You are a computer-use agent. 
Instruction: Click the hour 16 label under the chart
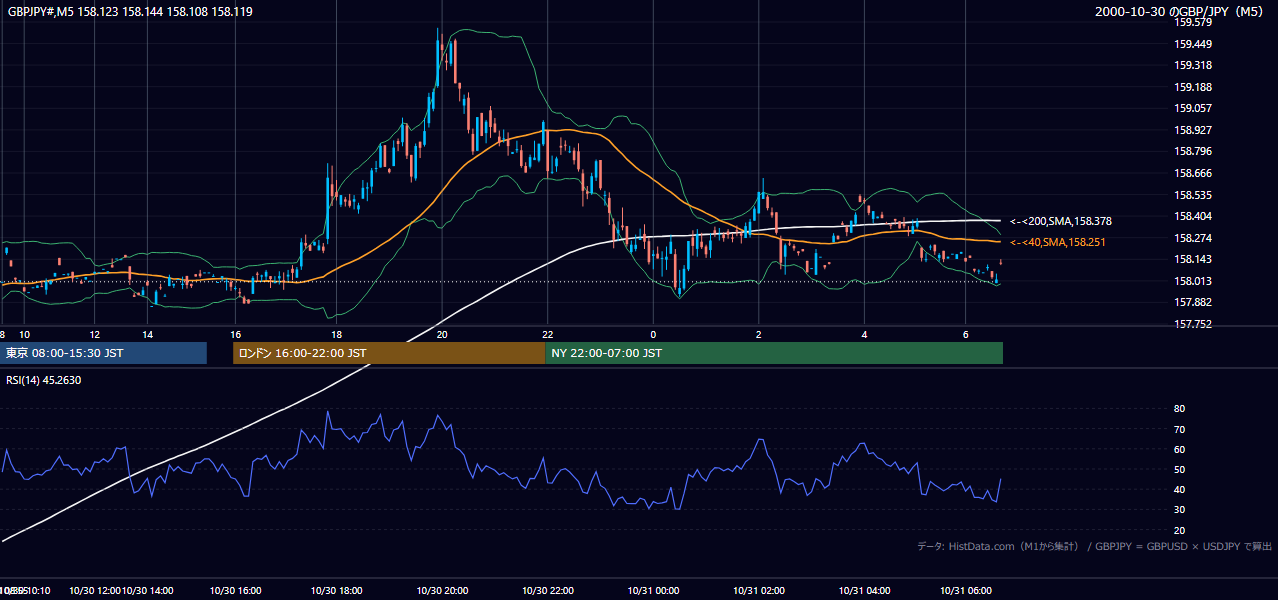click(x=236, y=334)
